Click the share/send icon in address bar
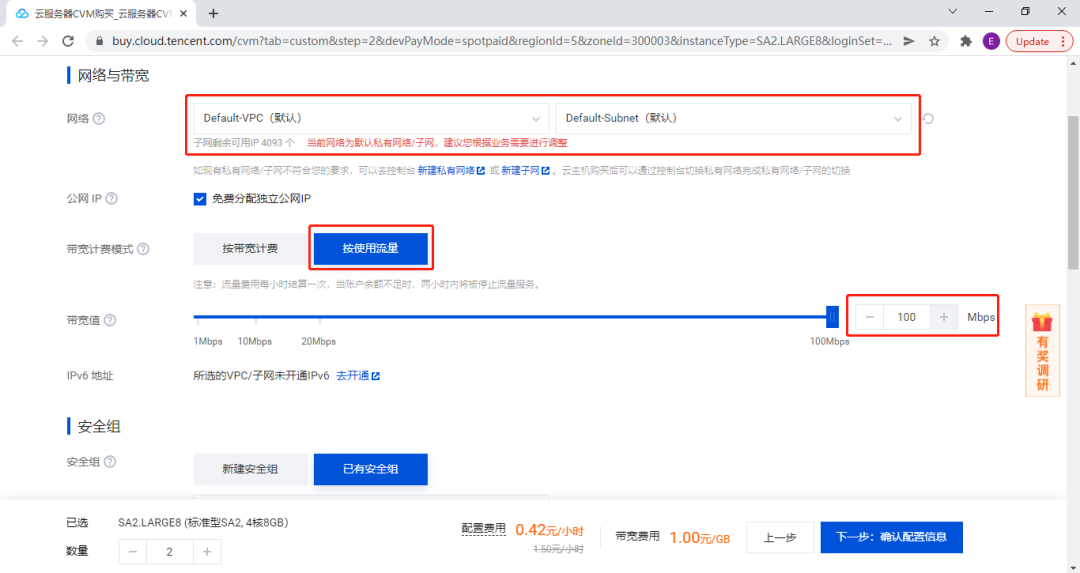The width and height of the screenshot is (1080, 573). click(909, 41)
